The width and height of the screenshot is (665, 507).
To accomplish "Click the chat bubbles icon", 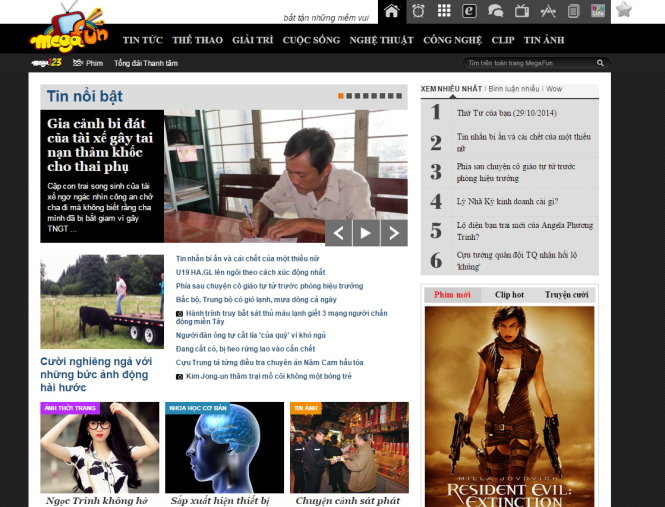I will (495, 11).
